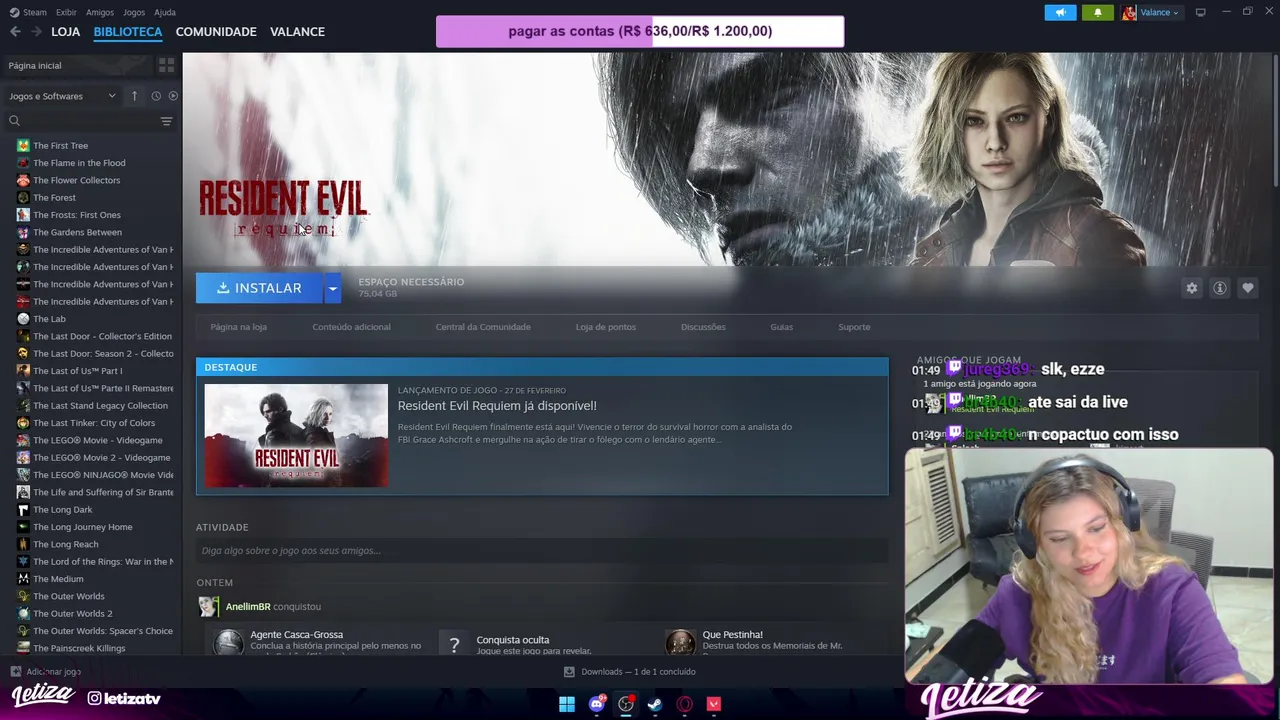Open Discussões link
Image resolution: width=1280 pixels, height=720 pixels.
(x=703, y=327)
